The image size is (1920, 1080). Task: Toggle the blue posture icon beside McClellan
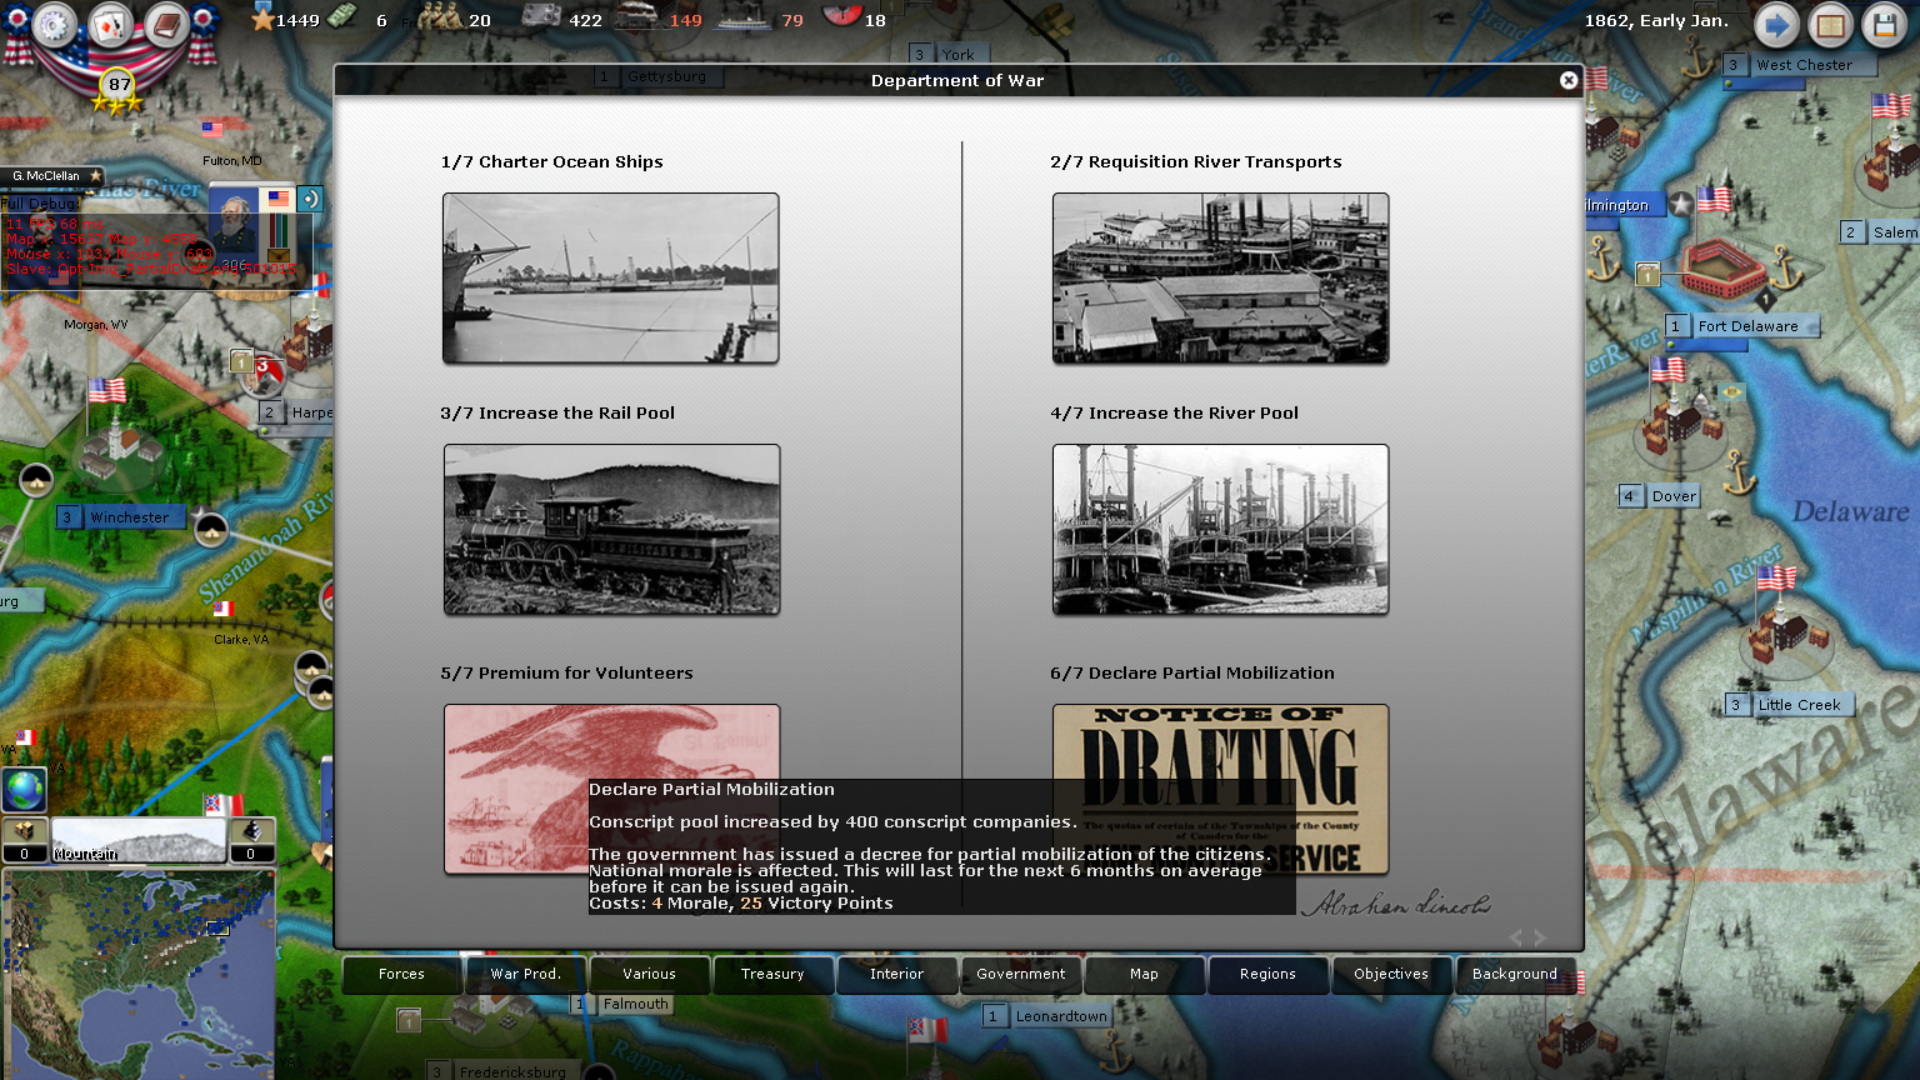coord(310,199)
